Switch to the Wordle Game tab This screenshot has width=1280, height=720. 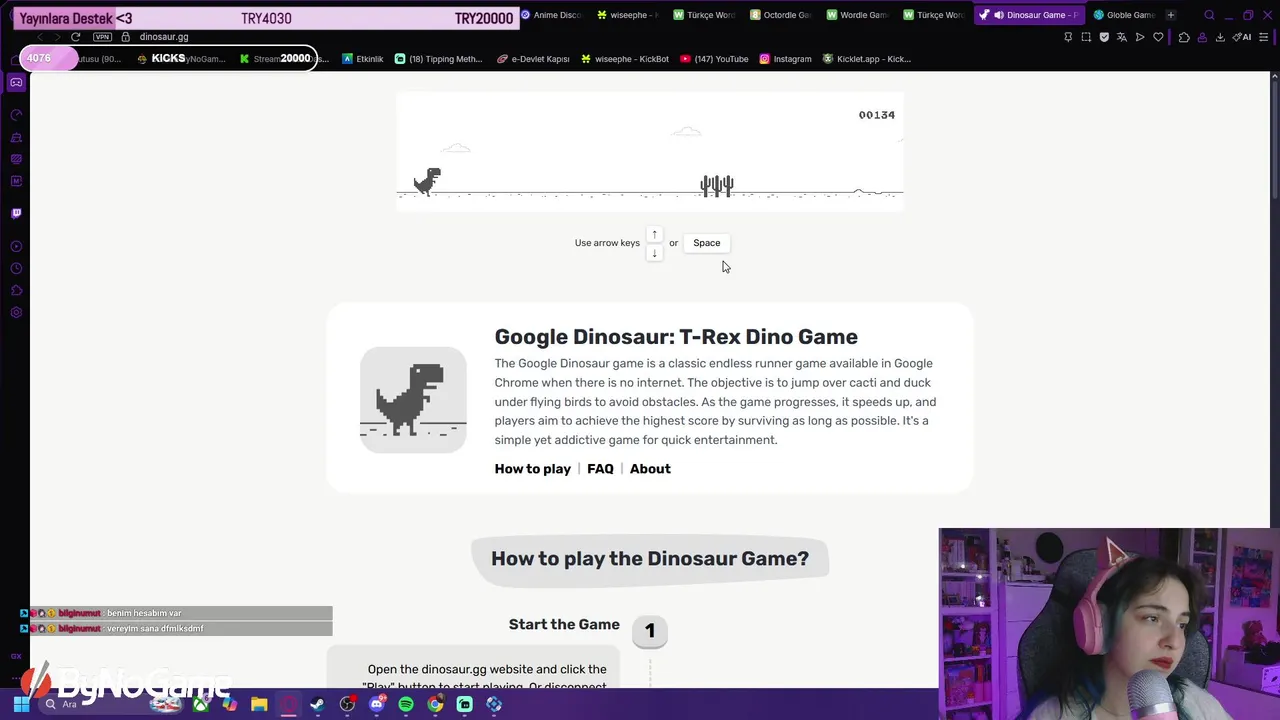click(x=857, y=15)
